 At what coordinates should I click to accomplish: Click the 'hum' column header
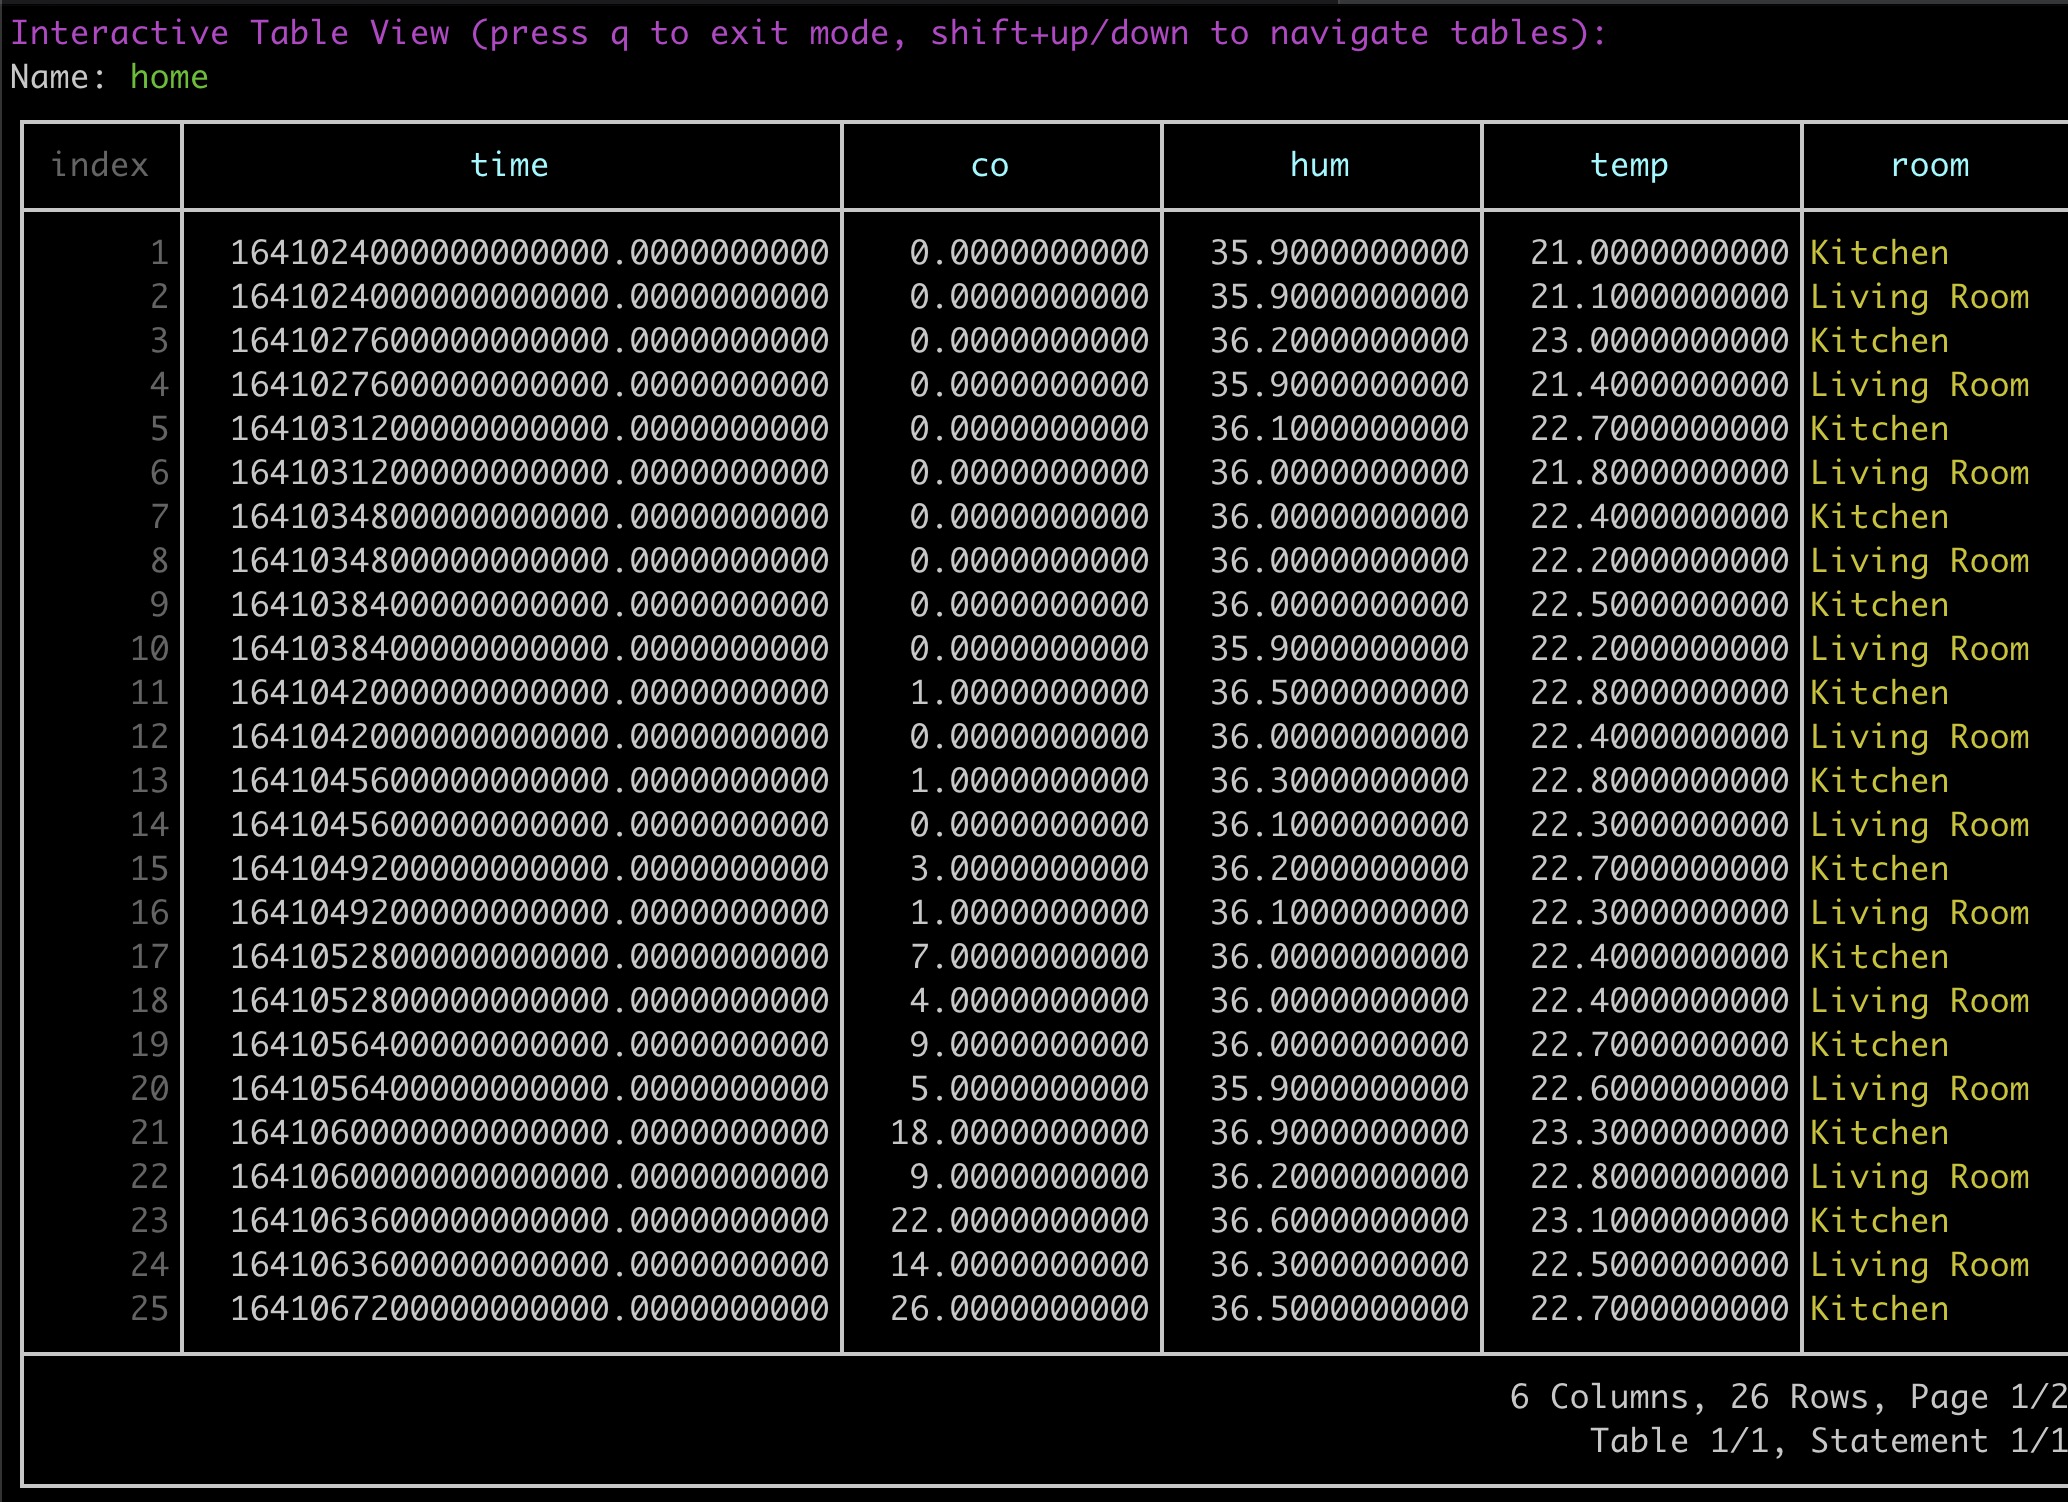tap(1320, 165)
